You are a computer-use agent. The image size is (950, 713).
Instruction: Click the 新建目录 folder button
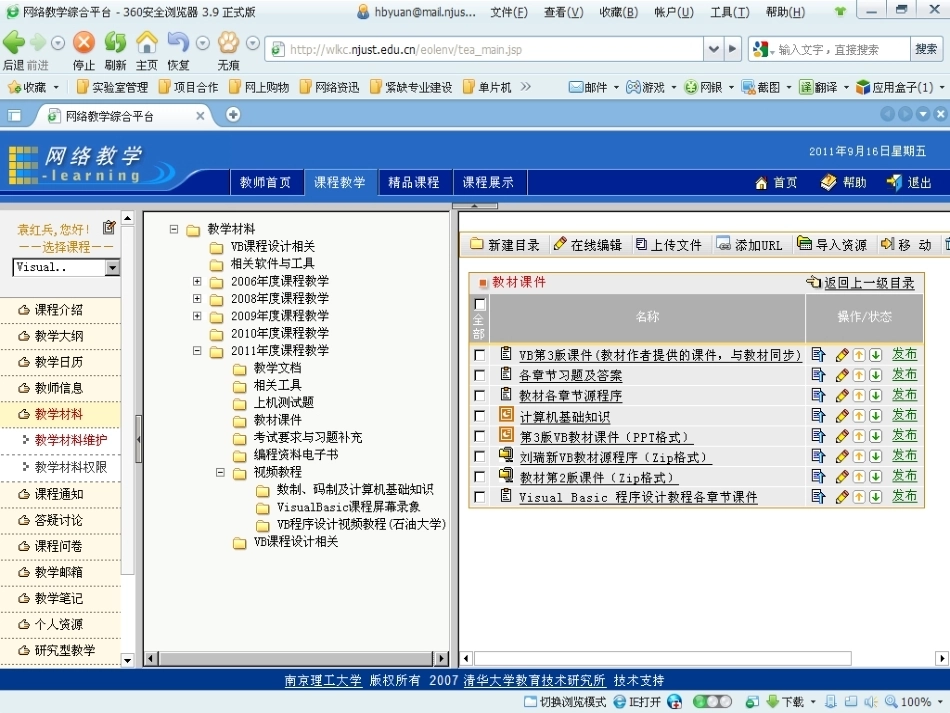(505, 244)
